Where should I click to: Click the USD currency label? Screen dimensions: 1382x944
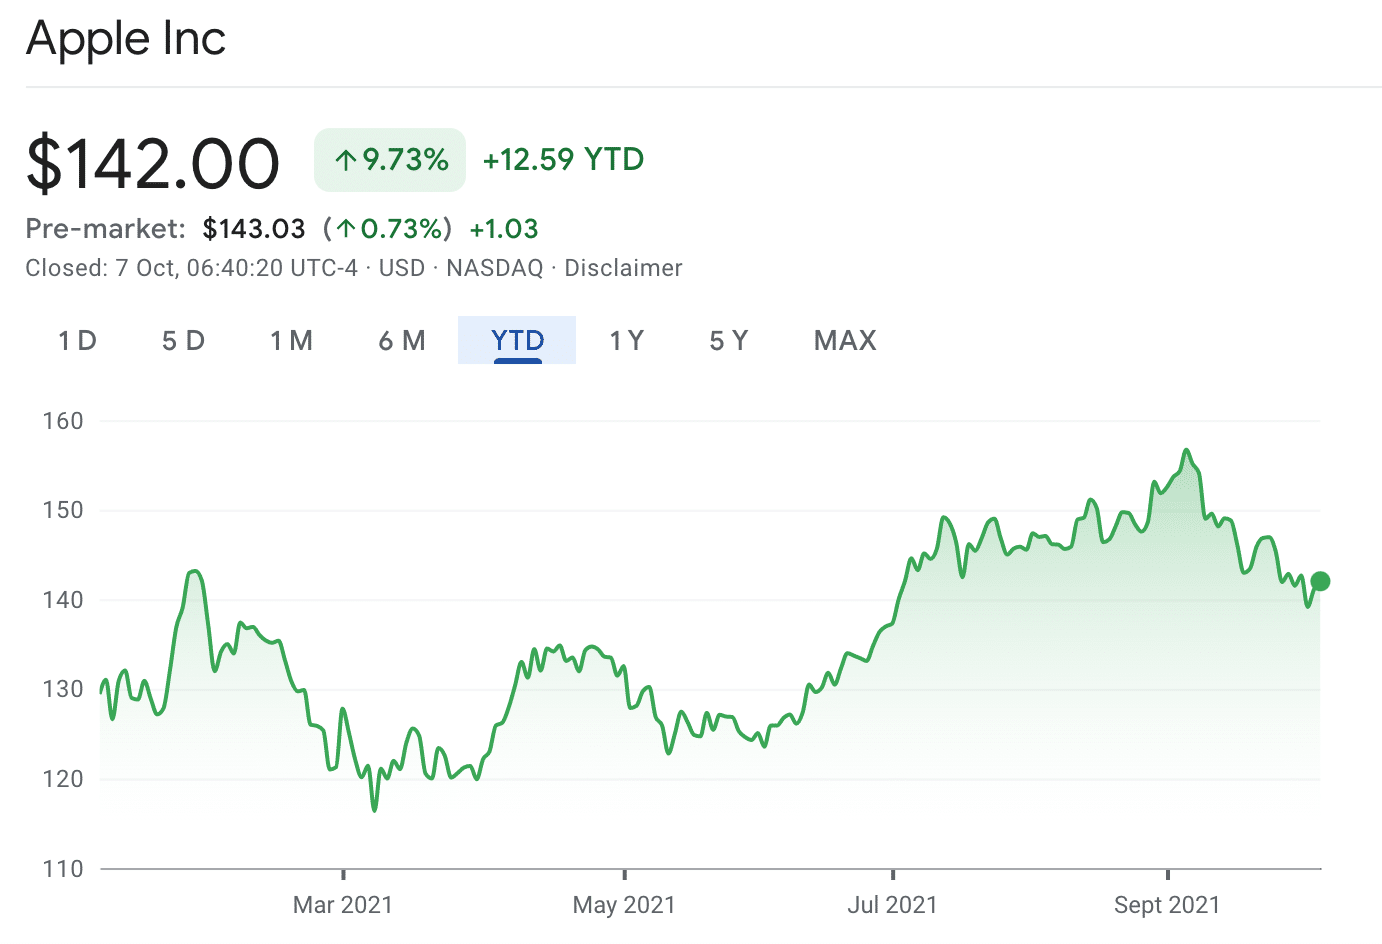pyautogui.click(x=402, y=268)
